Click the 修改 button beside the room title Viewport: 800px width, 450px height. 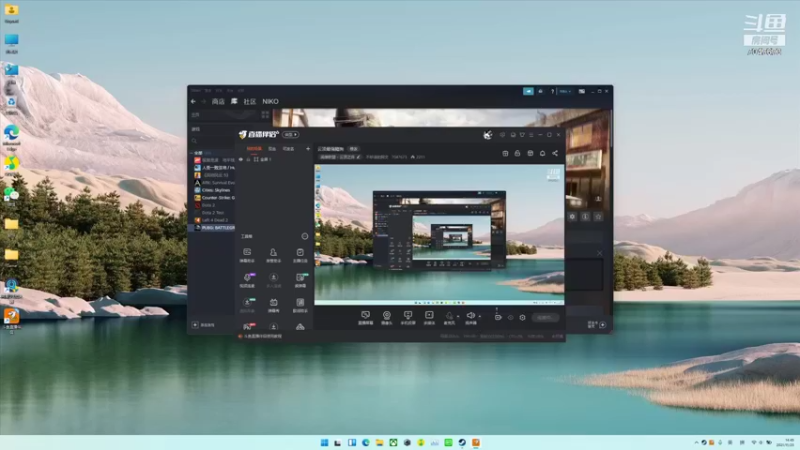(x=354, y=149)
